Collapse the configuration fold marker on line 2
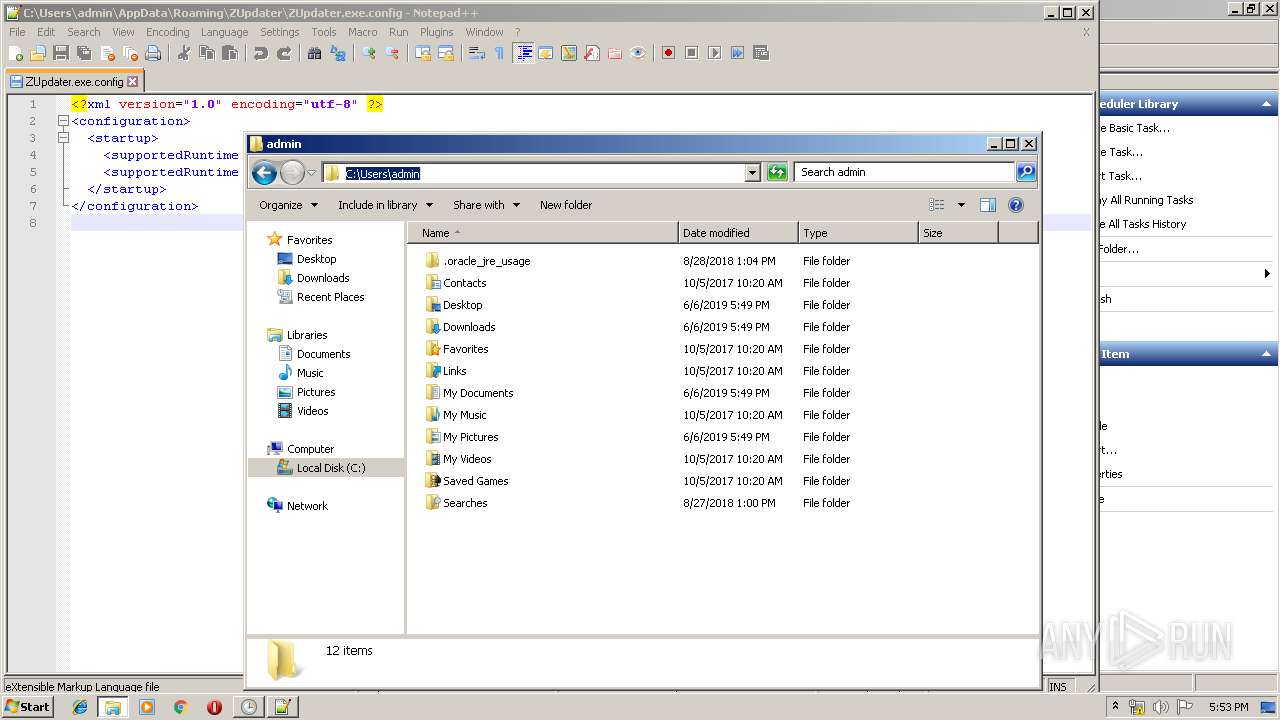This screenshot has height=720, width=1280. 63,121
